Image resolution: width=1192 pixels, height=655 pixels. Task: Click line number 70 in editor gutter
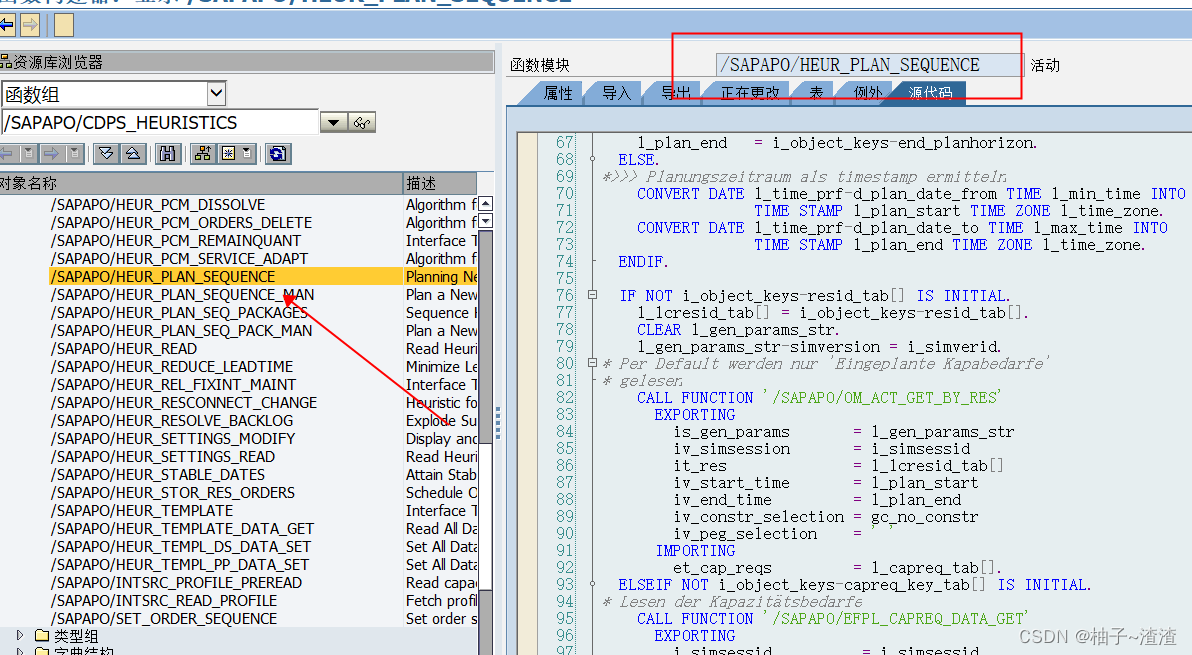point(565,194)
